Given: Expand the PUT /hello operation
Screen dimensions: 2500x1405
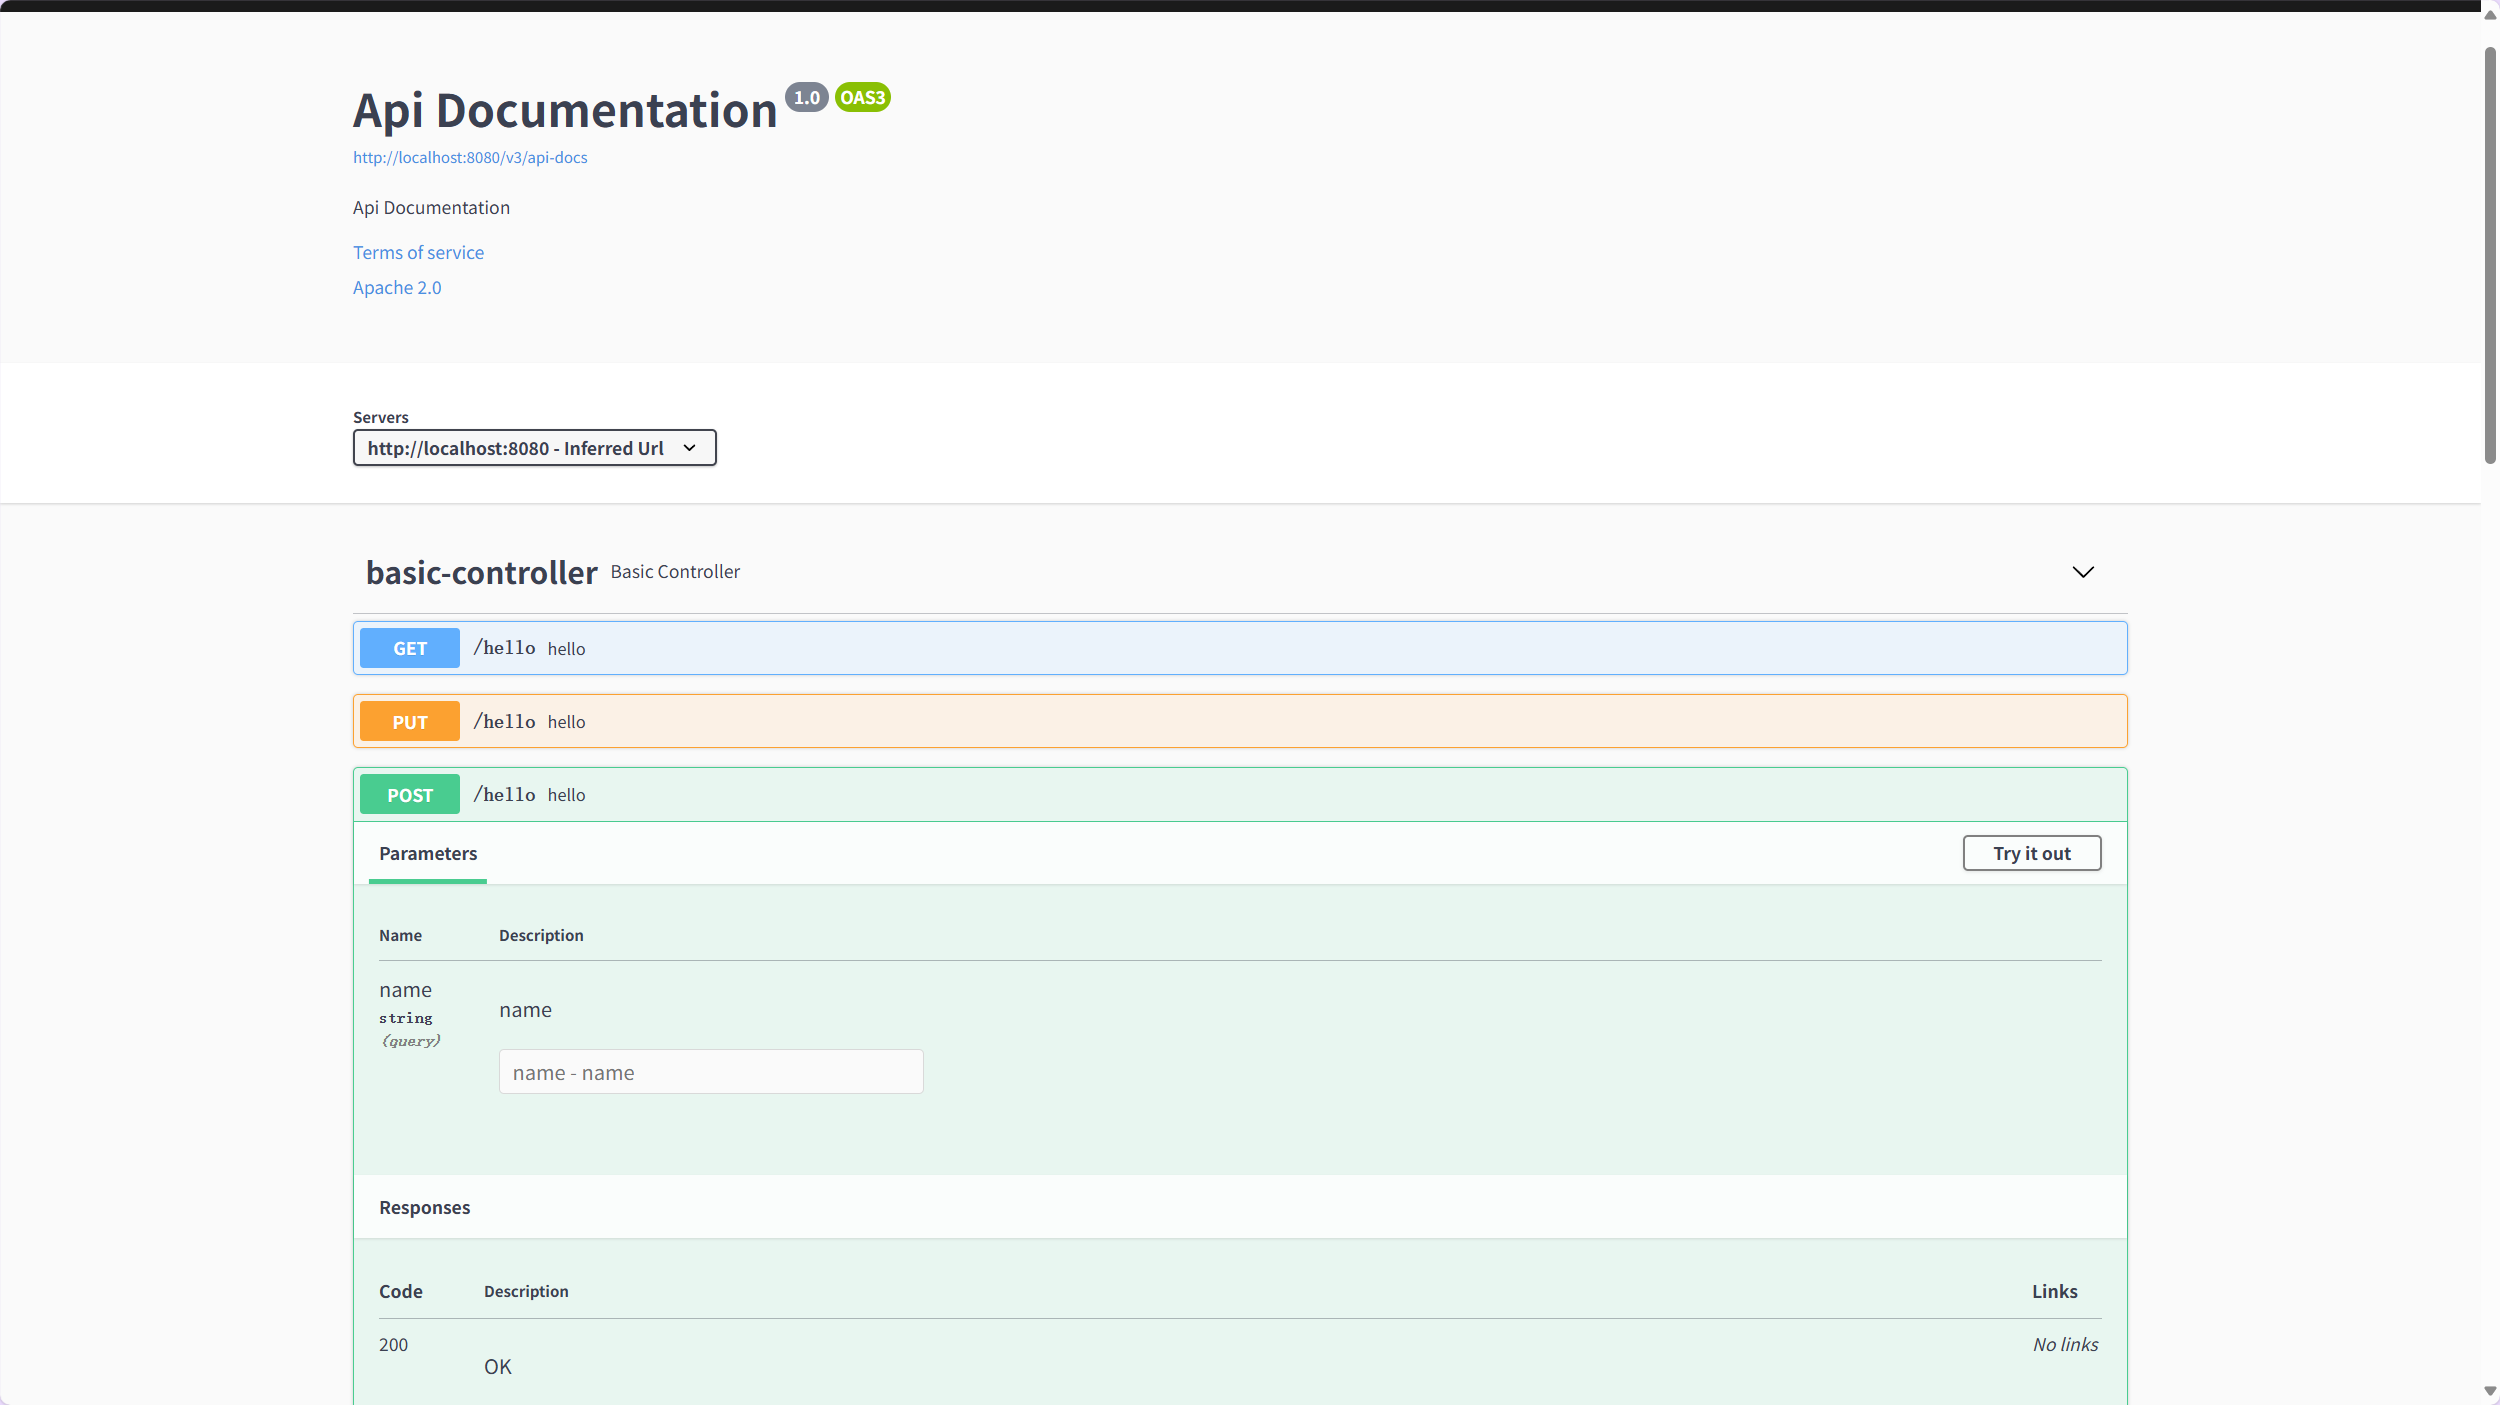Looking at the screenshot, I should (x=1240, y=721).
